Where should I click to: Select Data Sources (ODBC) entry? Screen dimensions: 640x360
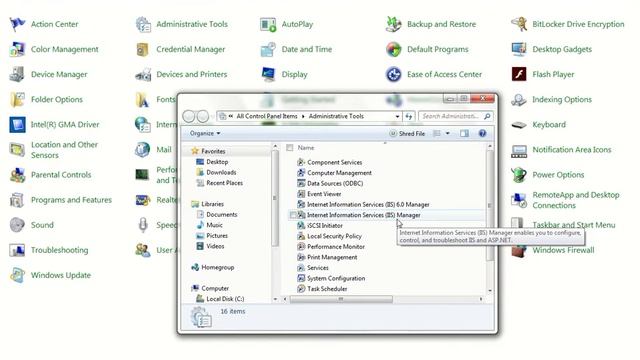[335, 184]
